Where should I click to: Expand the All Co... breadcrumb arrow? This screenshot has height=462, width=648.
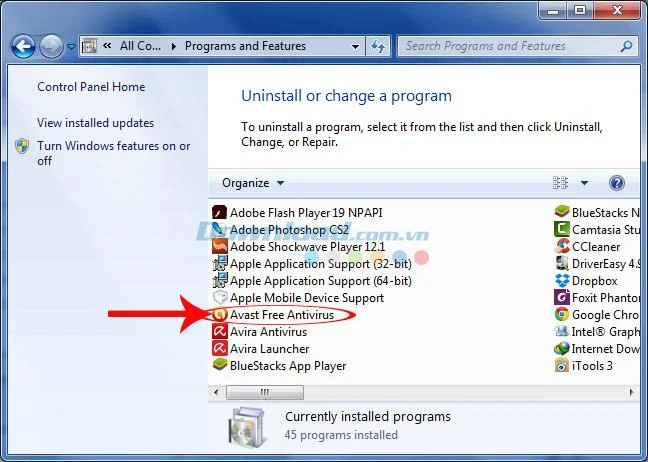(x=174, y=46)
